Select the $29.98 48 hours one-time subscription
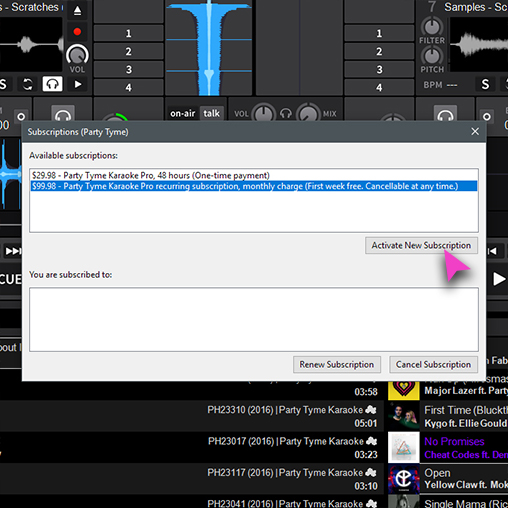 254,175
